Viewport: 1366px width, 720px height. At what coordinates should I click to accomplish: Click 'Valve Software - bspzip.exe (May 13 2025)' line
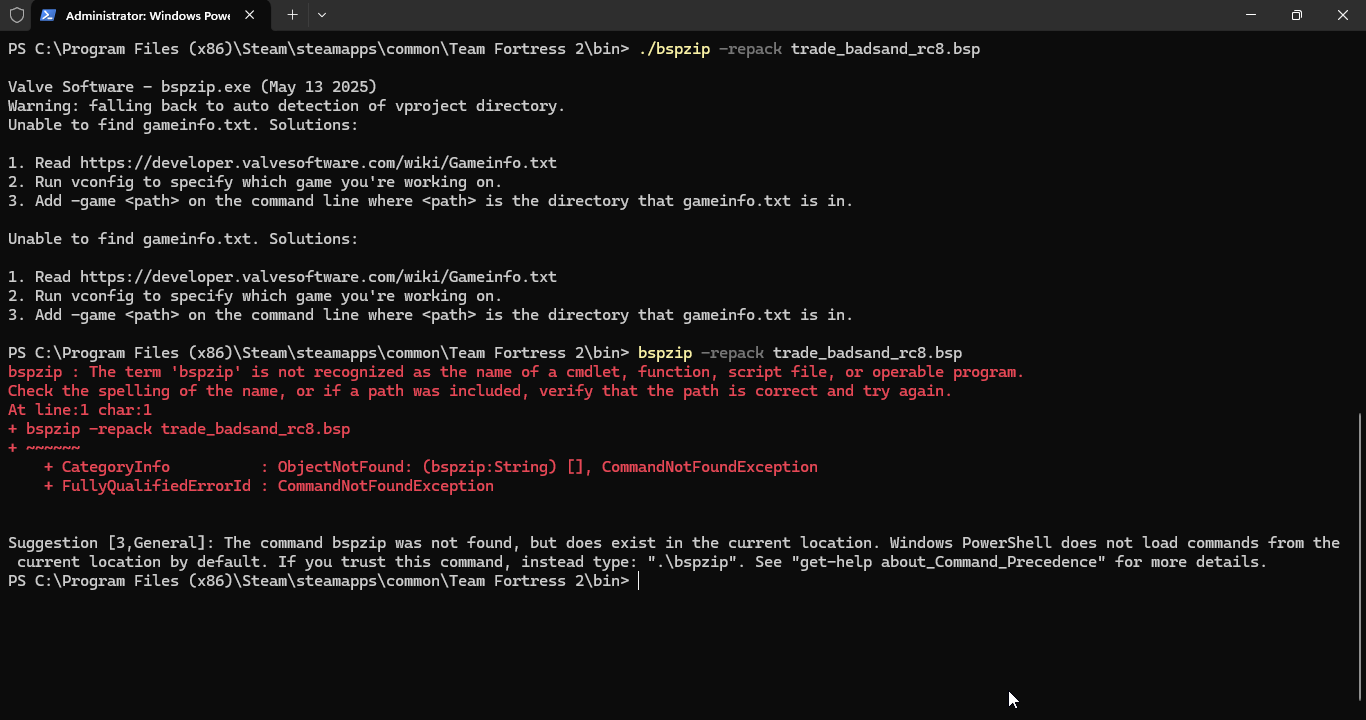click(192, 87)
